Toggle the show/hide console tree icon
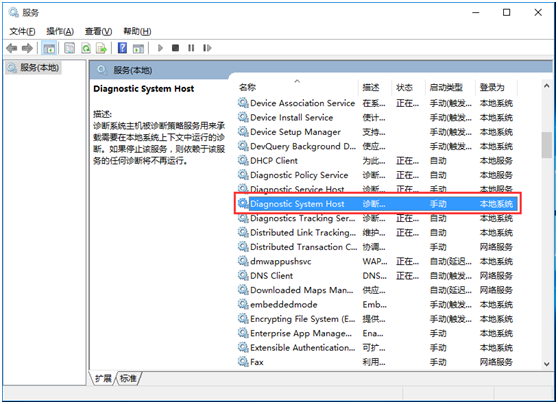Image resolution: width=558 pixels, height=404 pixels. tap(49, 48)
